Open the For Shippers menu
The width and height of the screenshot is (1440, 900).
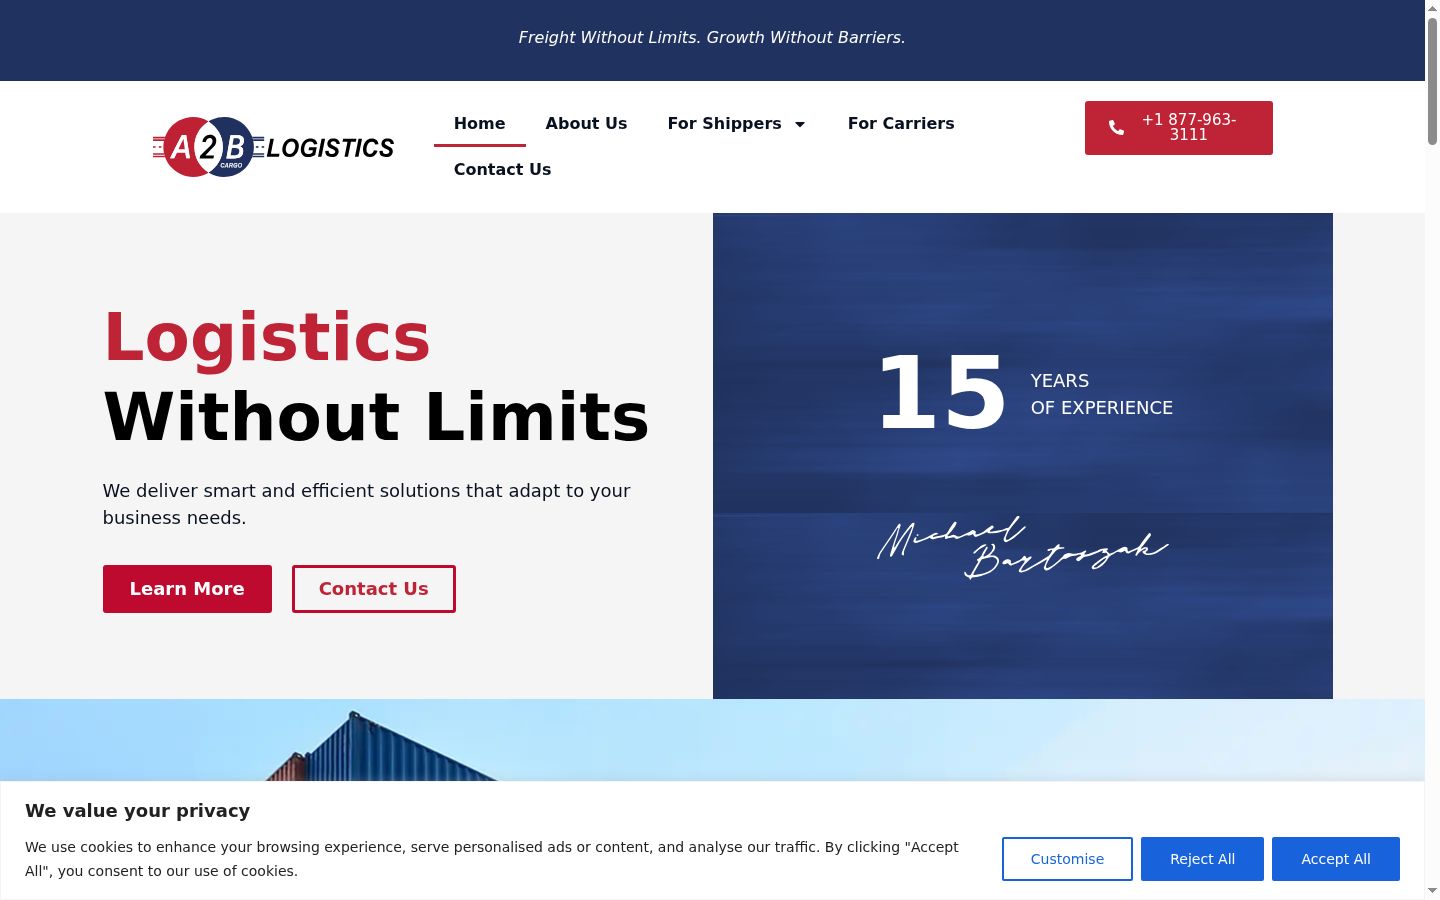click(725, 124)
